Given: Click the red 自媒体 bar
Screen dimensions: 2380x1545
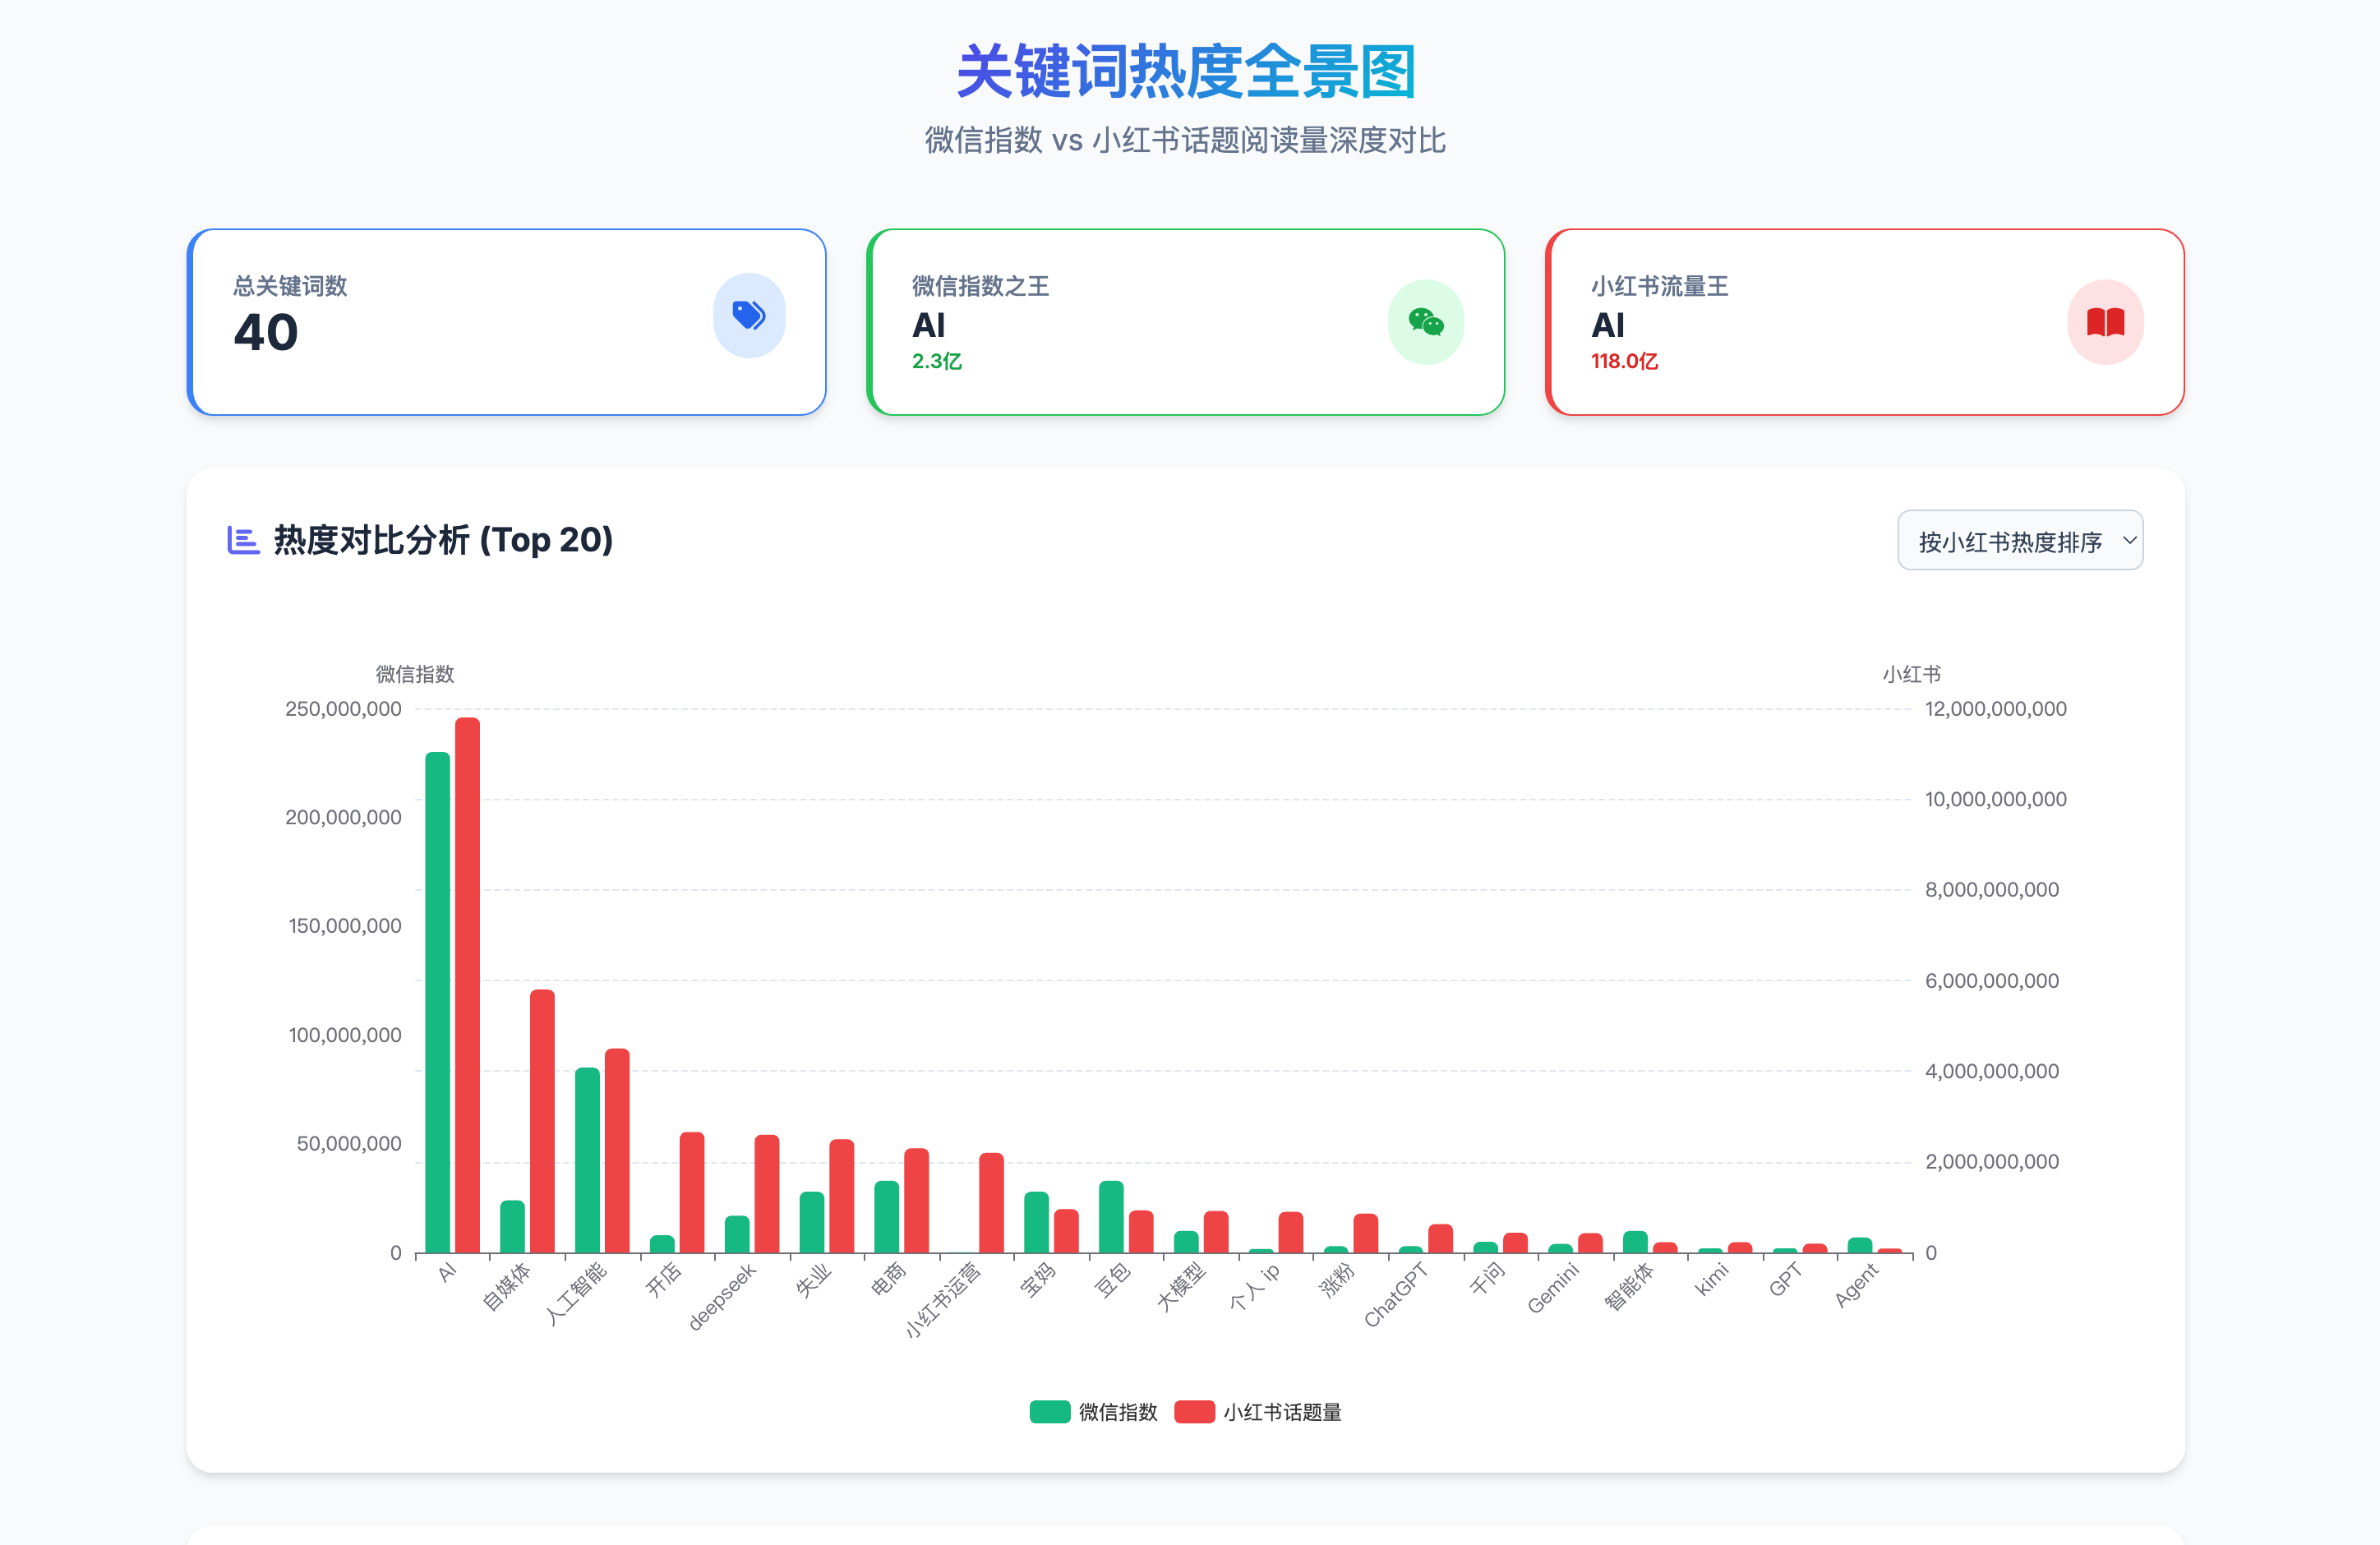Looking at the screenshot, I should point(542,1120).
